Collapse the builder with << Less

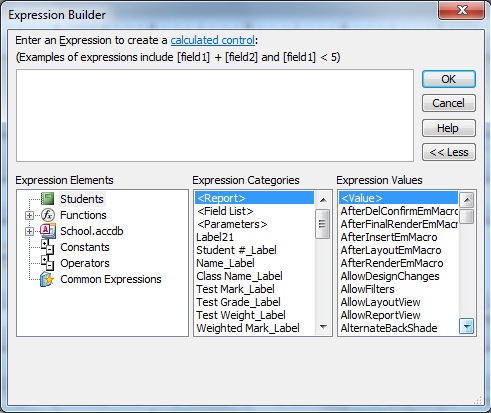pyautogui.click(x=449, y=152)
